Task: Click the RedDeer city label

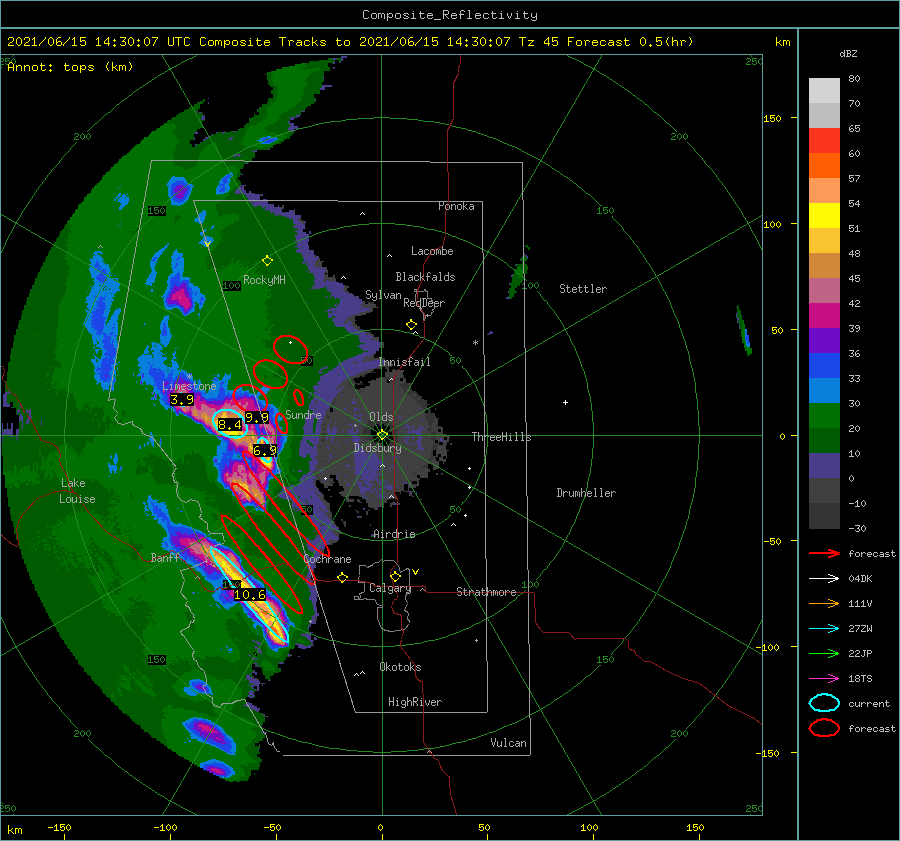Action: coord(424,303)
